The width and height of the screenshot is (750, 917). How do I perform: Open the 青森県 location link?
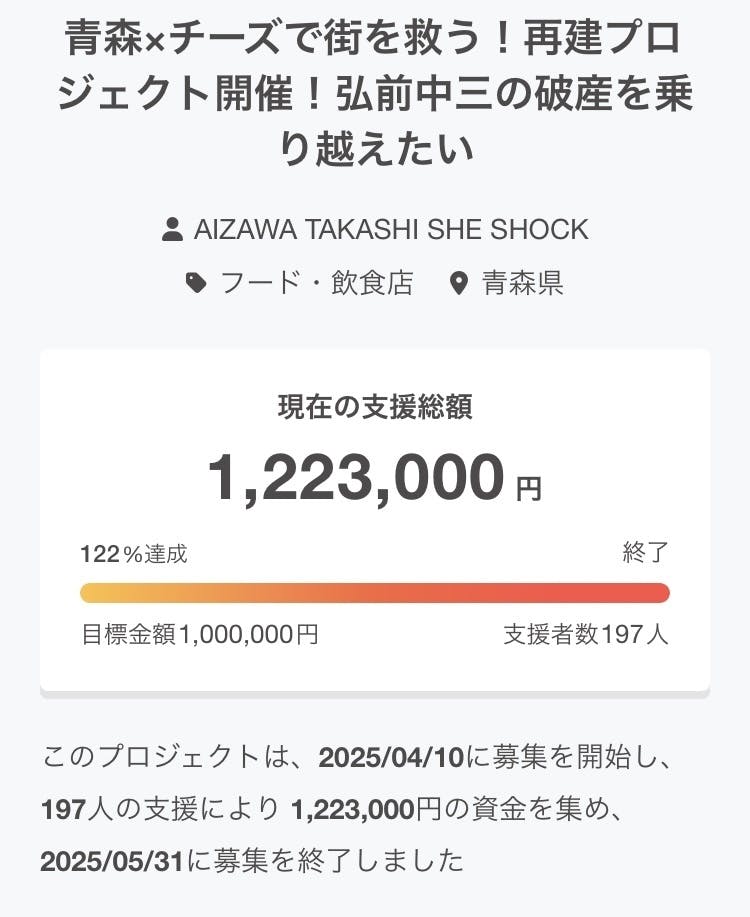click(x=522, y=283)
